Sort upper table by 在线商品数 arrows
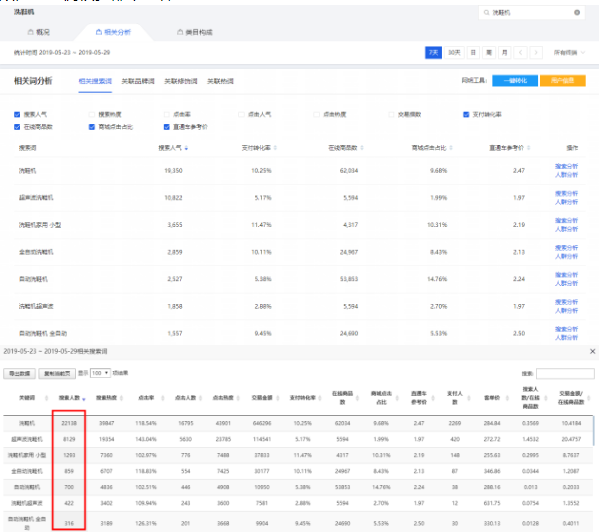The height and width of the screenshot is (532, 601). pyautogui.click(x=362, y=148)
